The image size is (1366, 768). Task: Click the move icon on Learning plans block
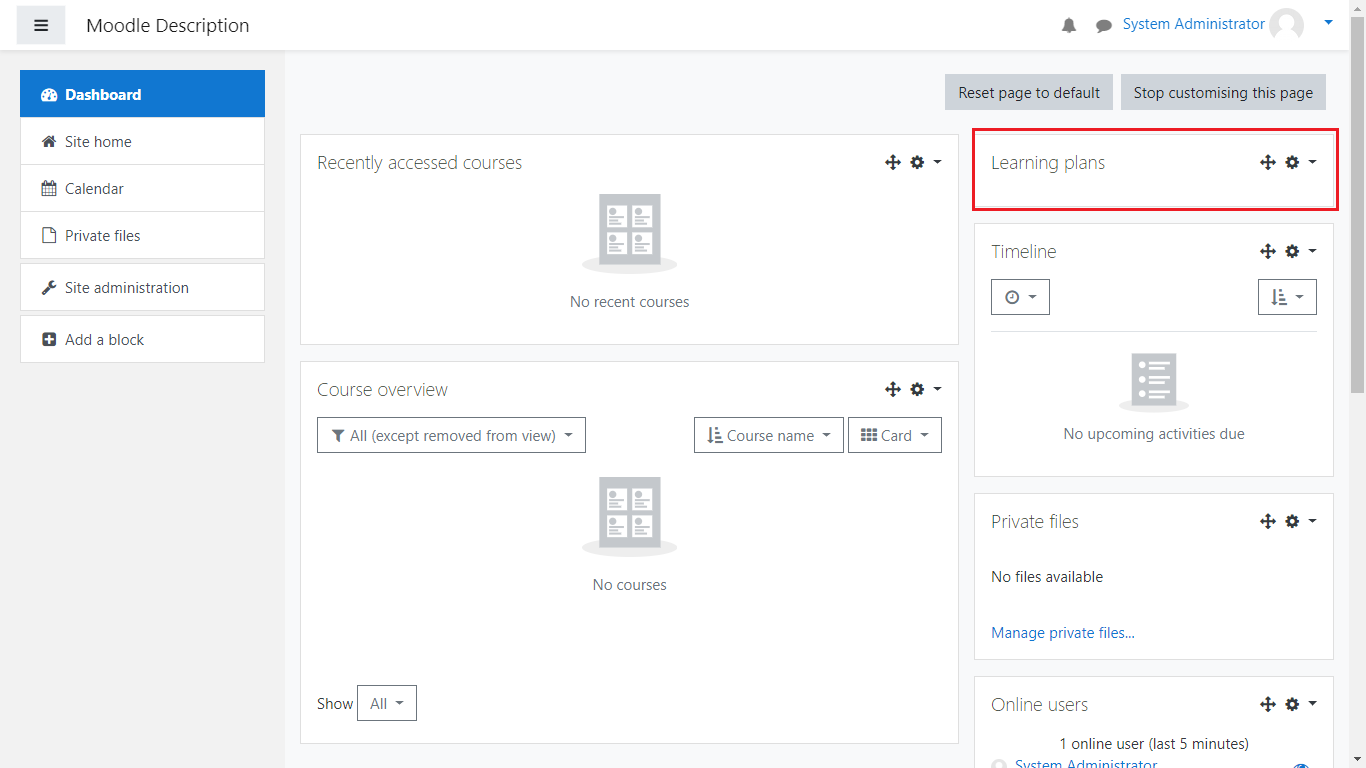[1267, 162]
